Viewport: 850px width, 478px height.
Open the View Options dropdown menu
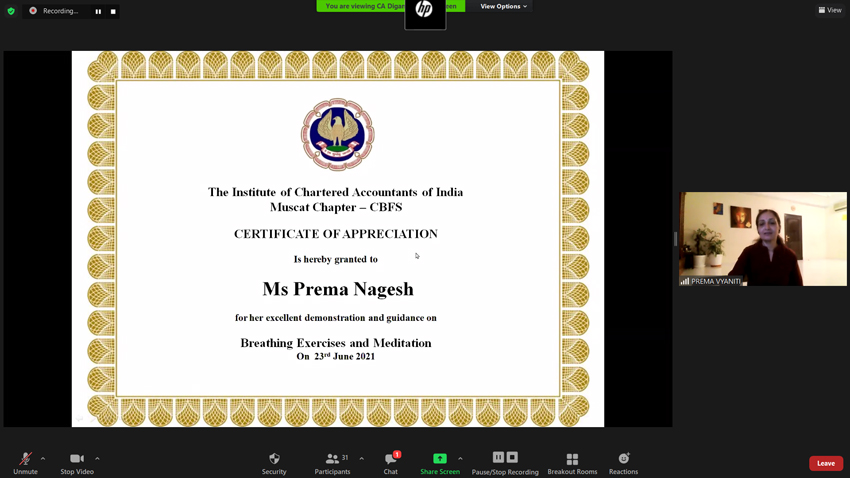503,6
